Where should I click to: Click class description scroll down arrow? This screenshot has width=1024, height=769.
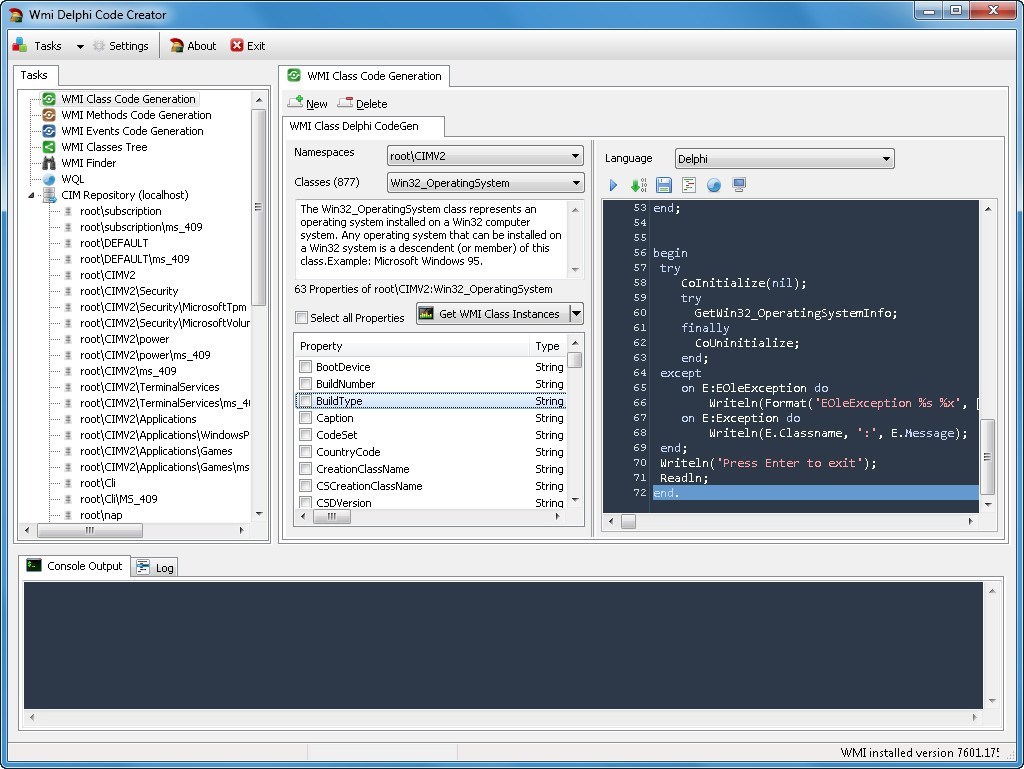(575, 270)
